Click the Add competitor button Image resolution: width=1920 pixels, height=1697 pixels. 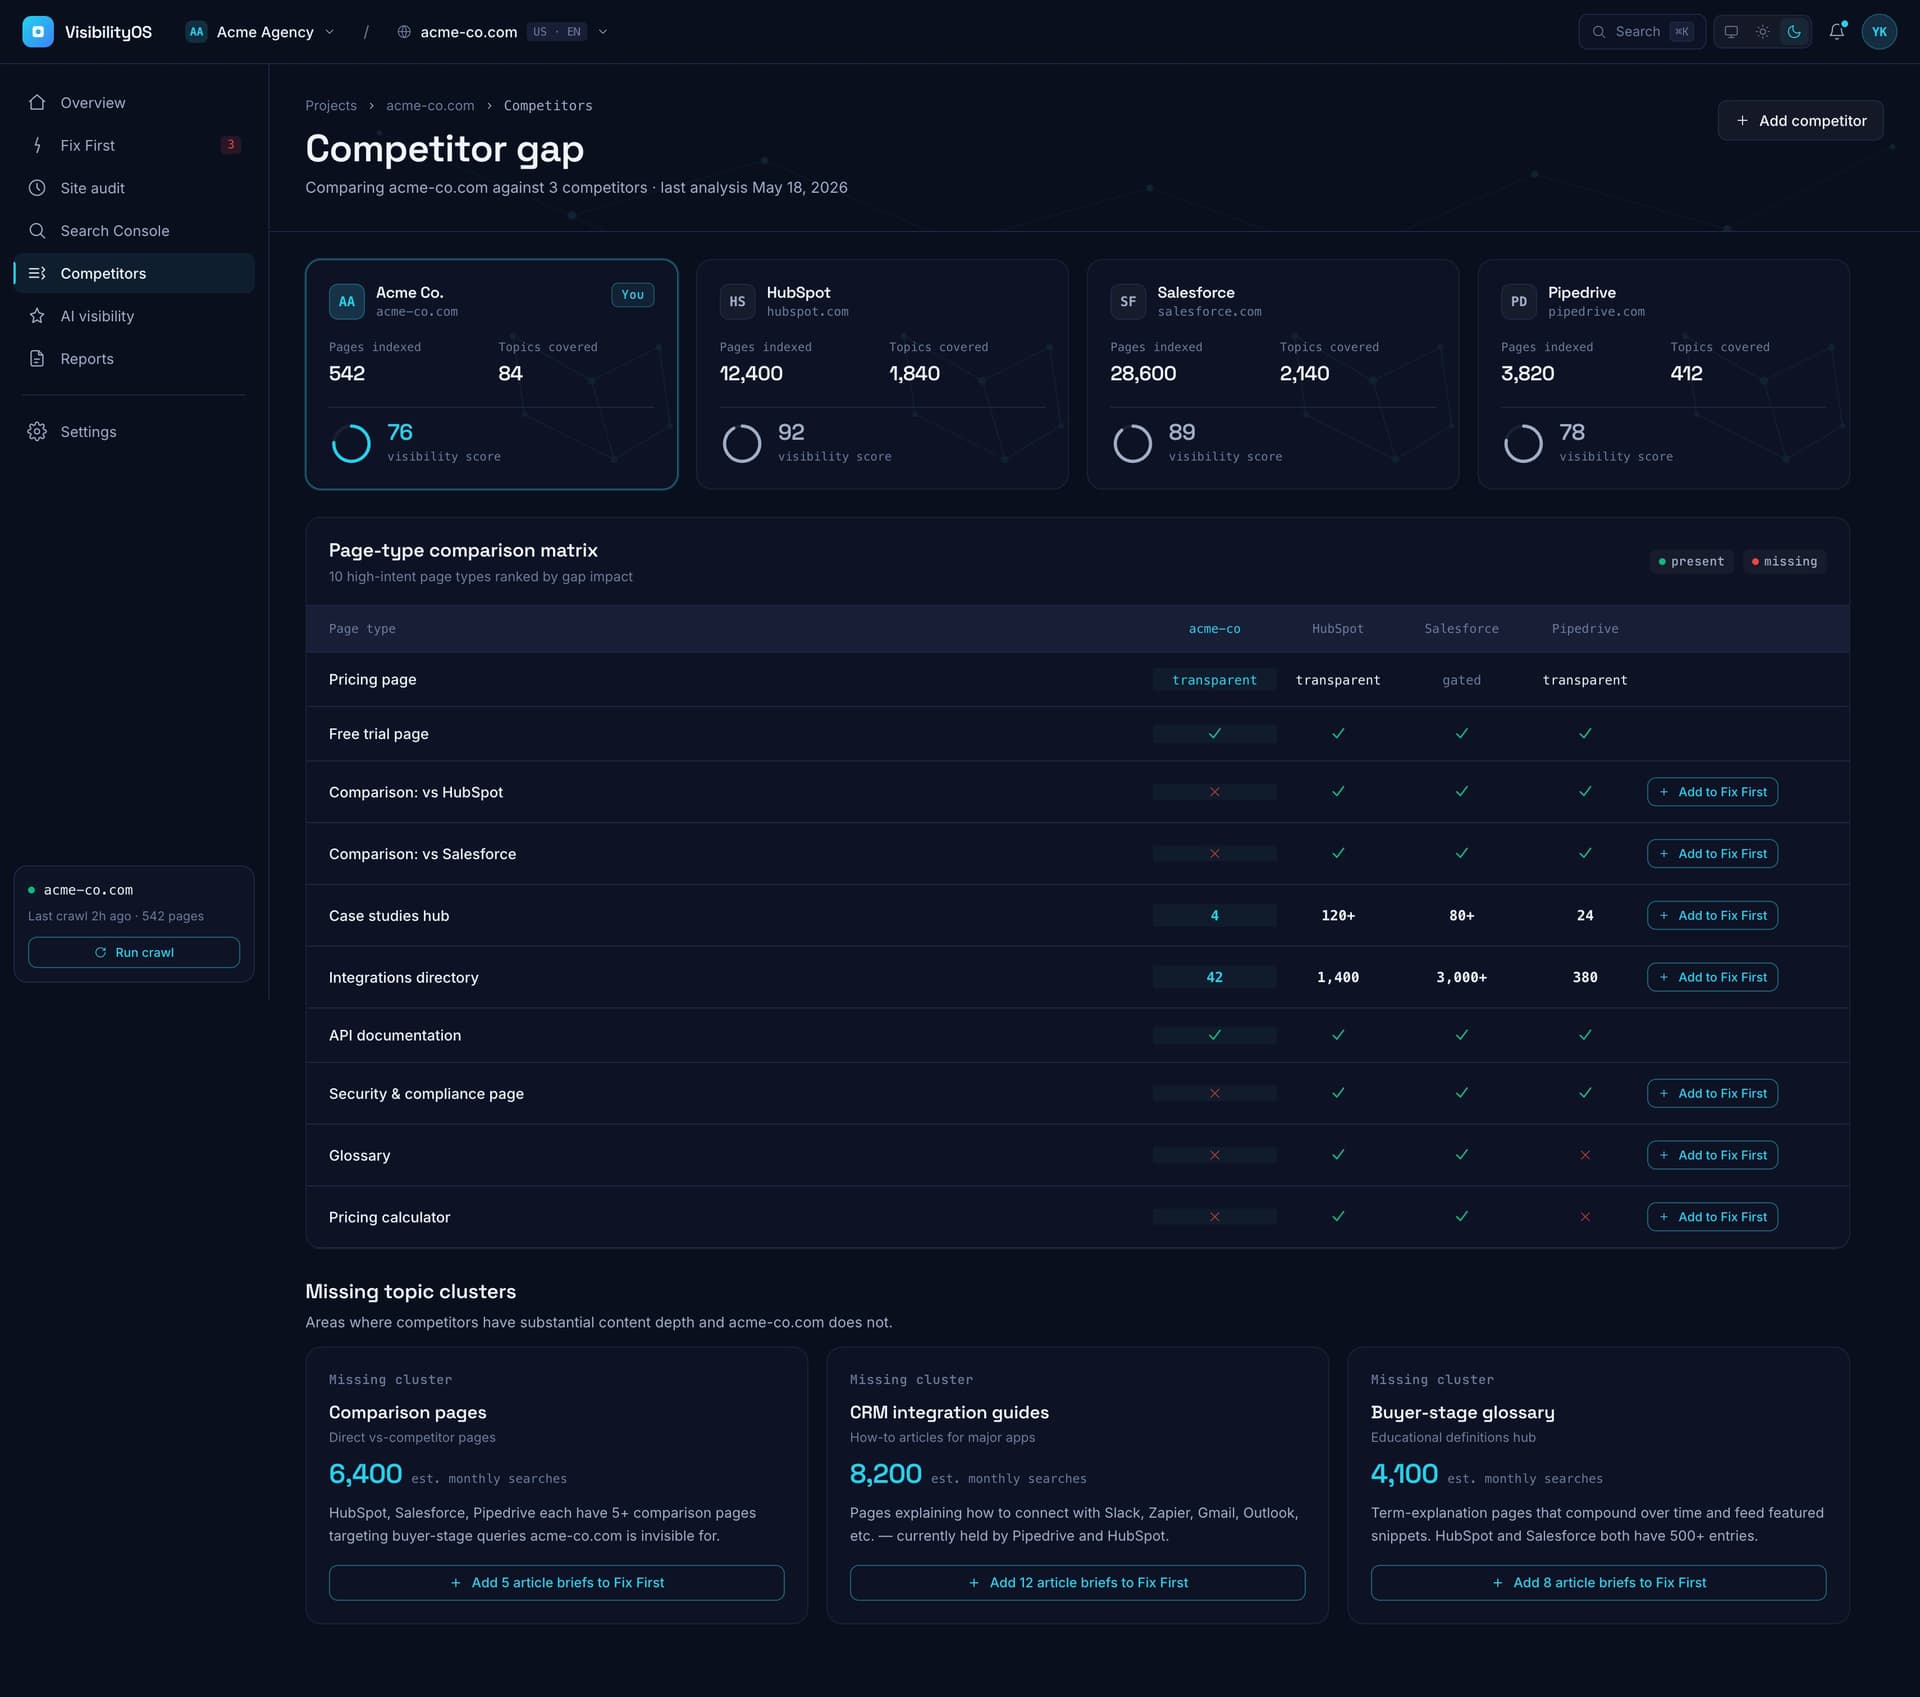pyautogui.click(x=1800, y=121)
